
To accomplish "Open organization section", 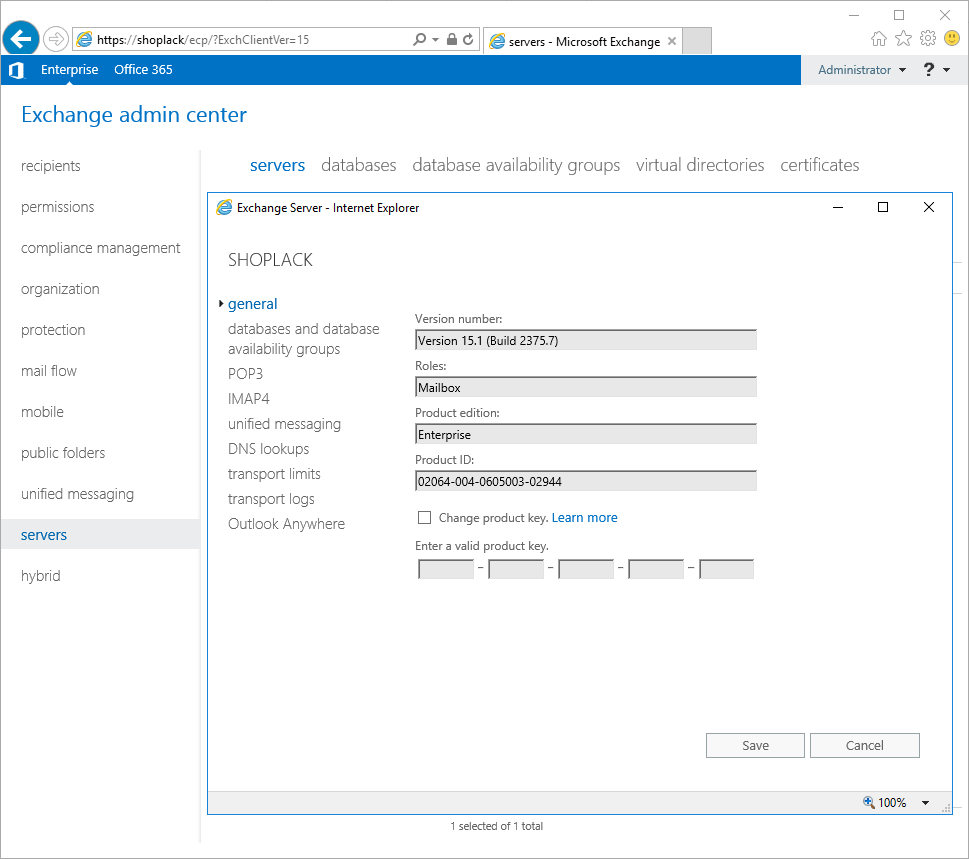I will [x=60, y=289].
